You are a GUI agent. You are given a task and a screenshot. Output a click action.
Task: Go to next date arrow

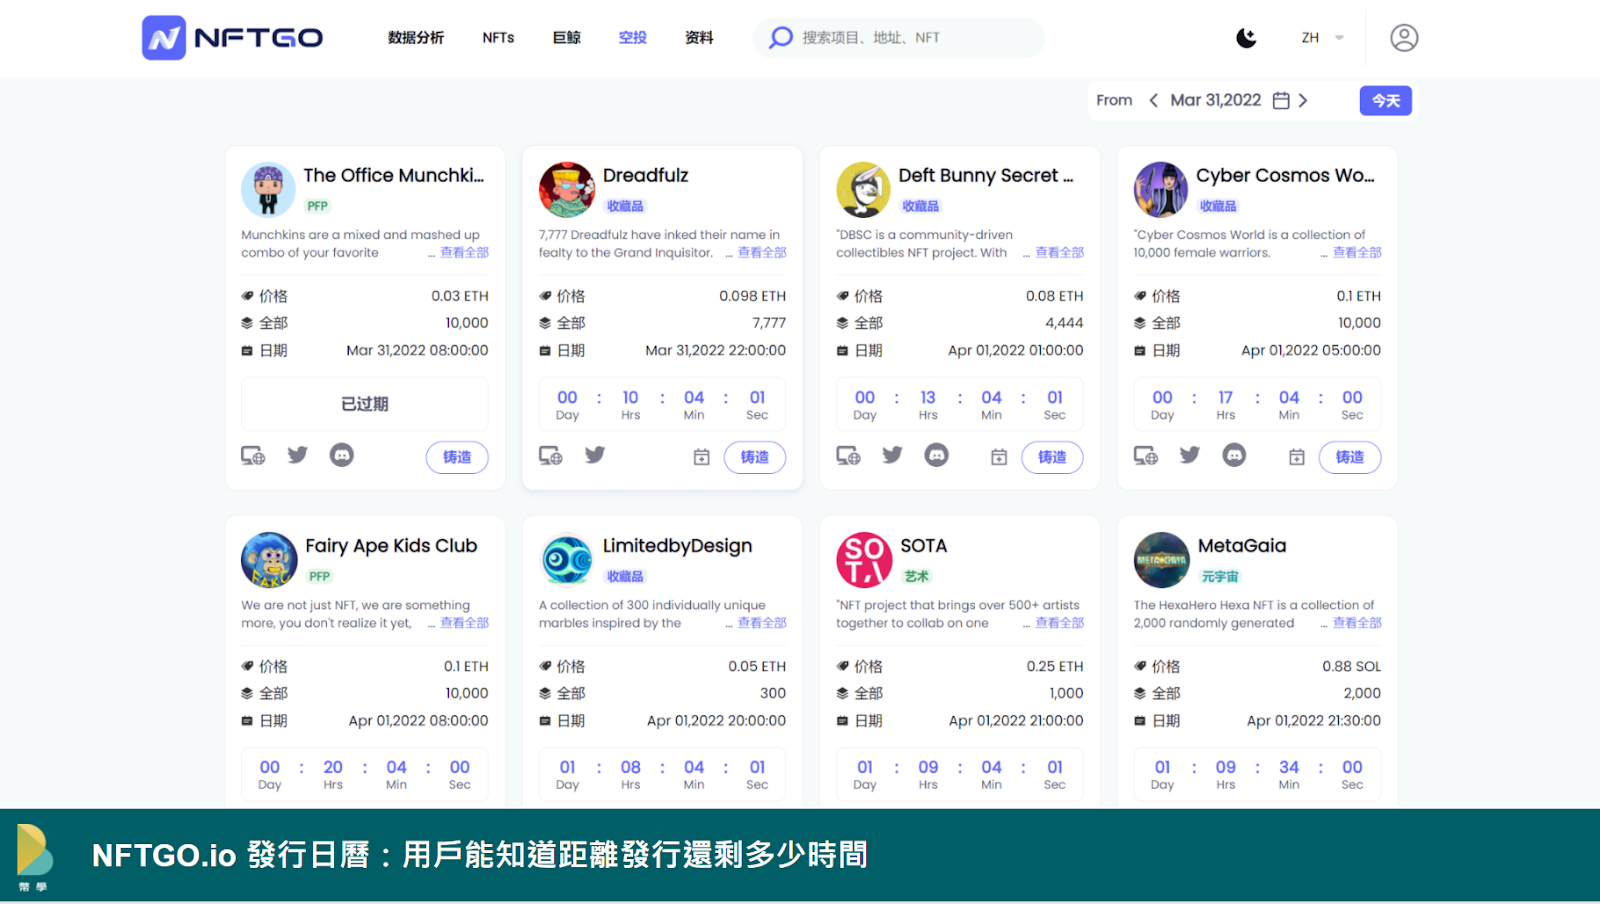tap(1303, 100)
